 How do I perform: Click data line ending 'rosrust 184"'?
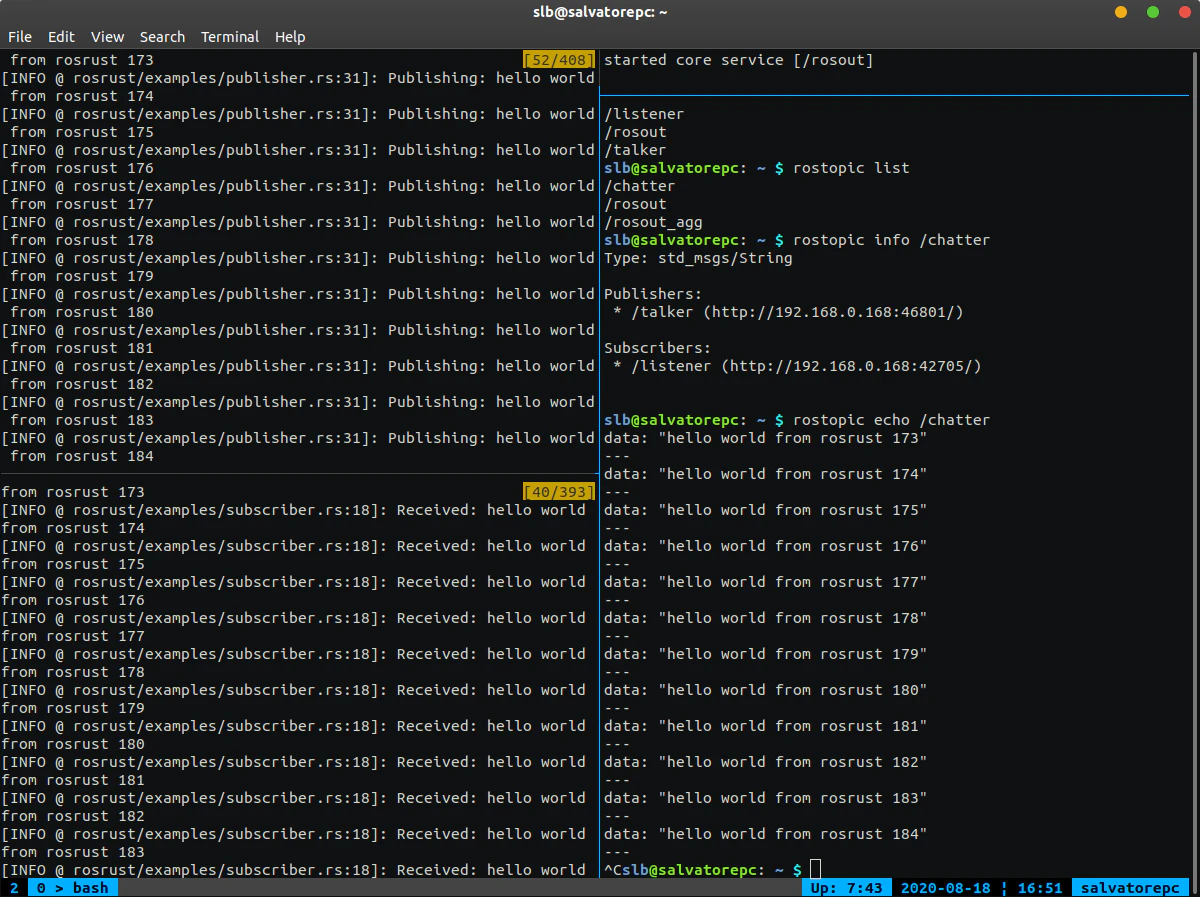pyautogui.click(x=766, y=834)
